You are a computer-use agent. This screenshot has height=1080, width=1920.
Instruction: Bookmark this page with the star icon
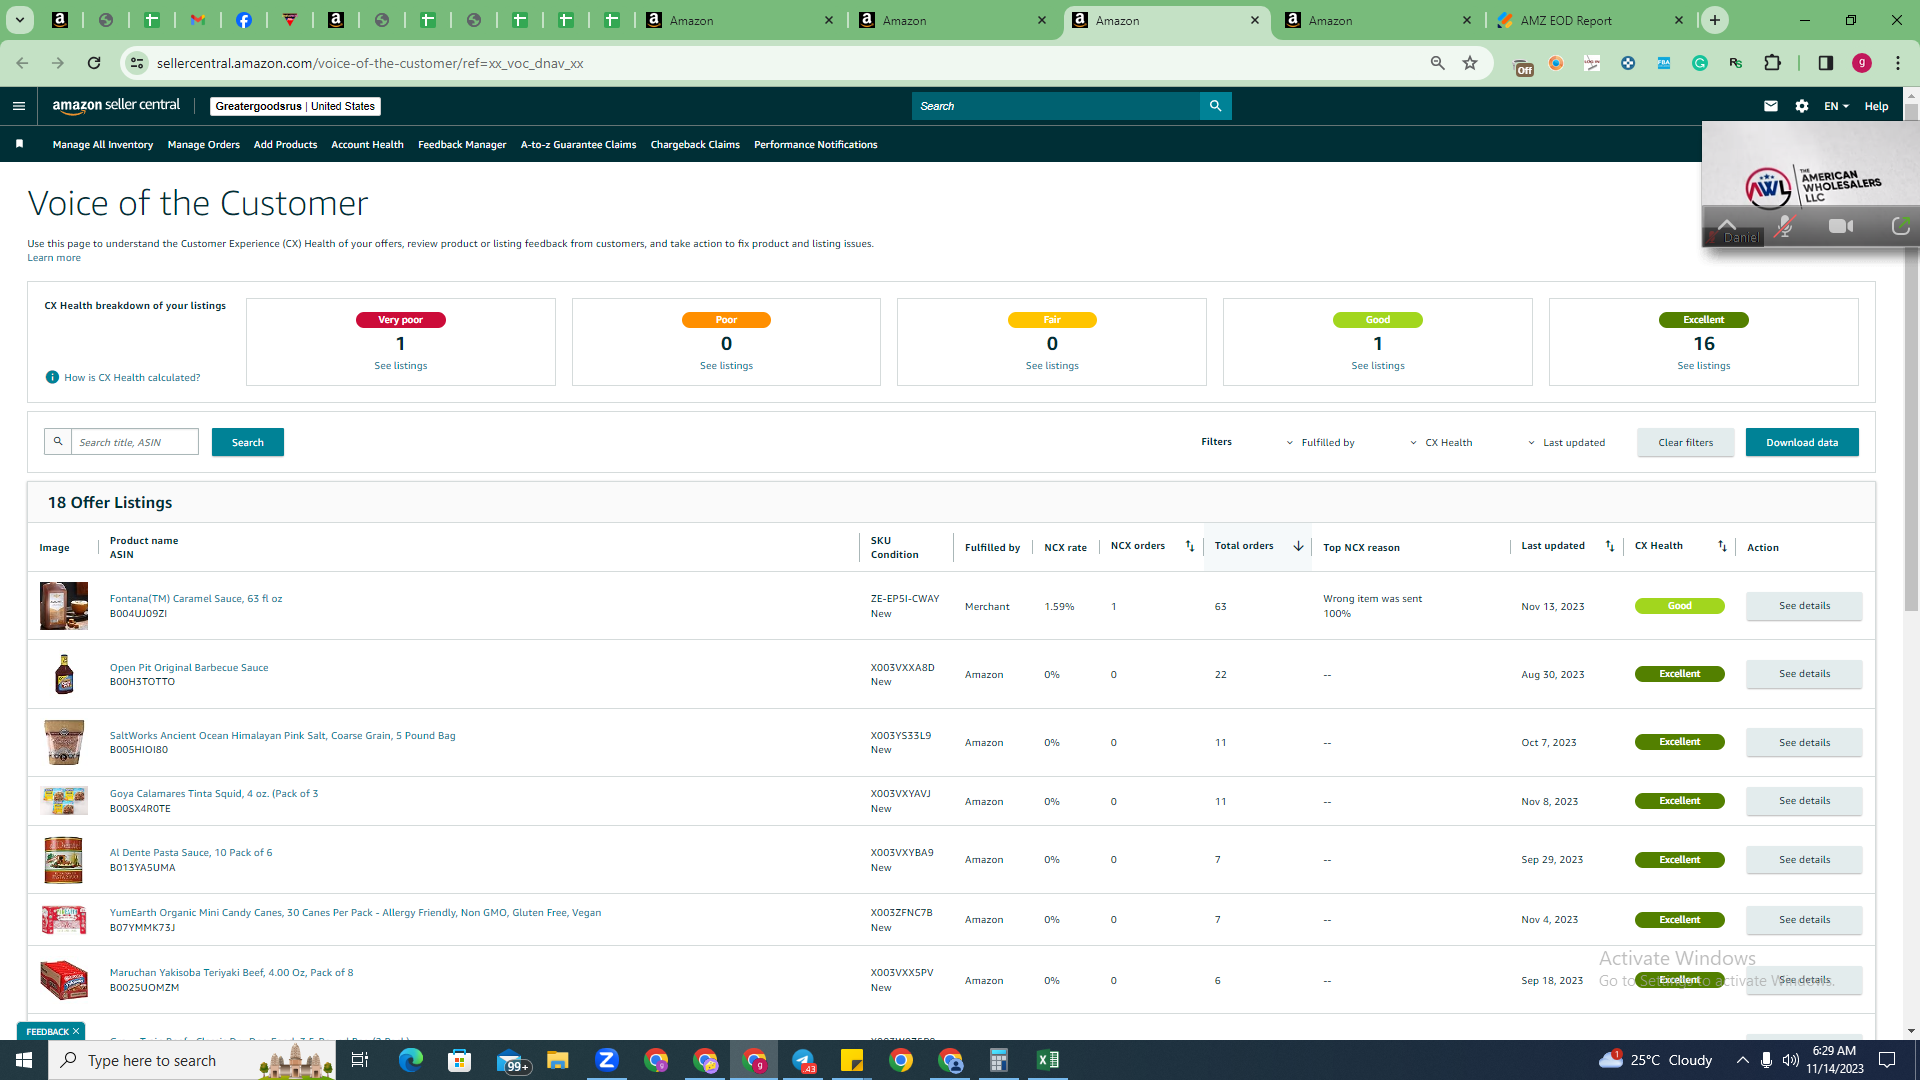point(1470,63)
